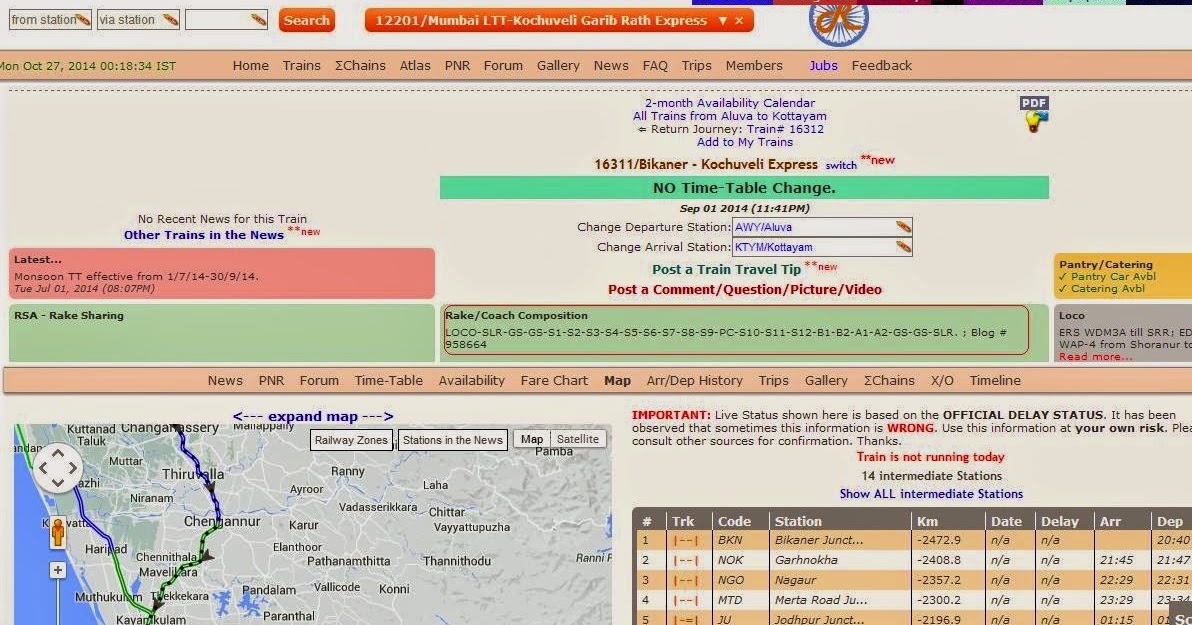Switch map to Map view
Screen dimensions: 1192x625
pos(532,439)
